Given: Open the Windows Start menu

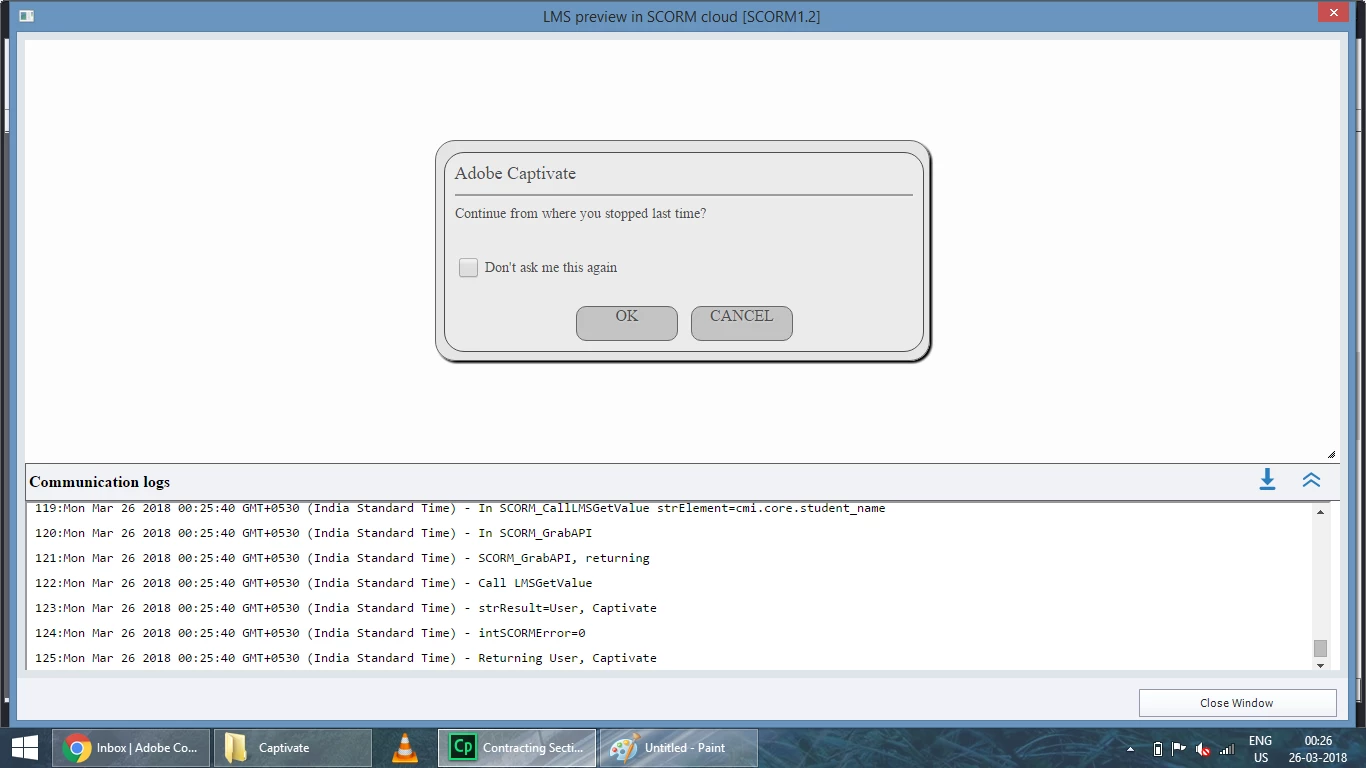Looking at the screenshot, I should tap(24, 748).
